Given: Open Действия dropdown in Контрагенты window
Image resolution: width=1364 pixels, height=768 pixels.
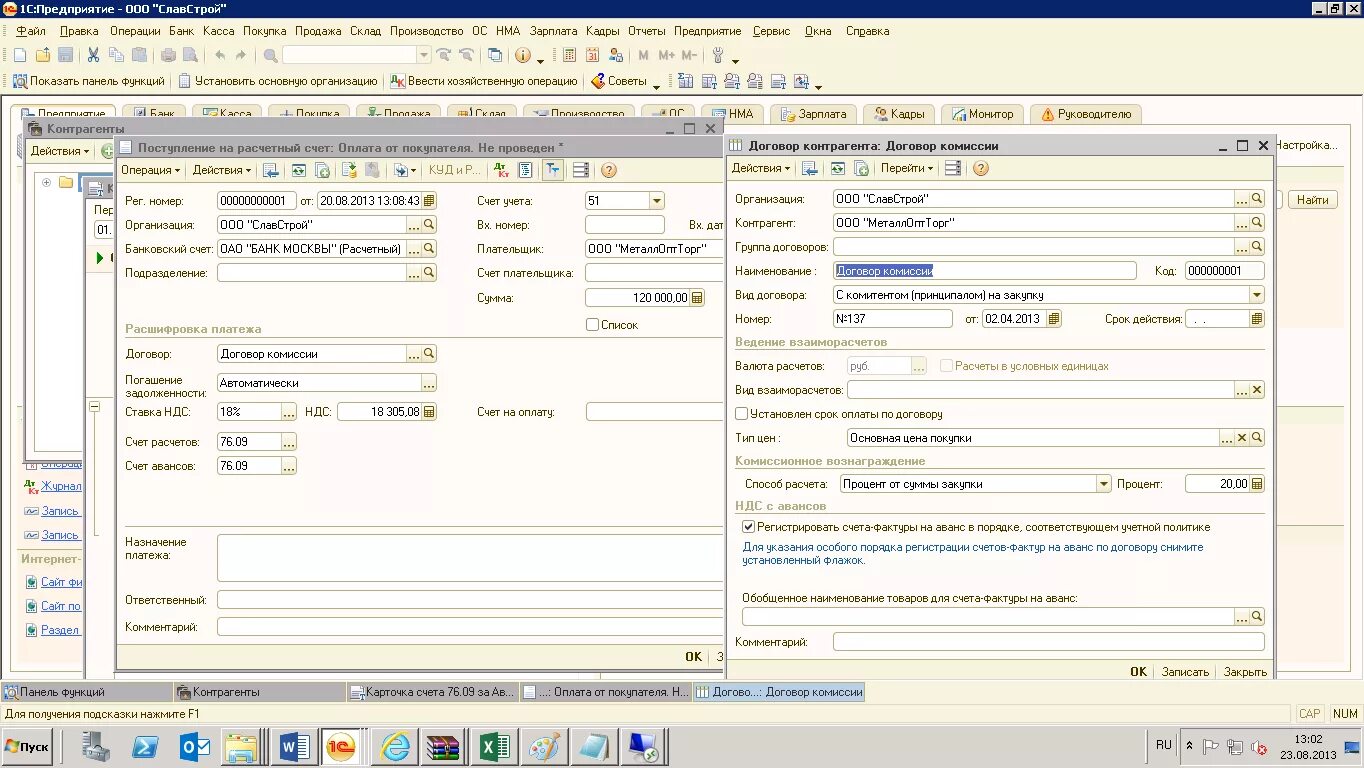Looking at the screenshot, I should (x=60, y=151).
